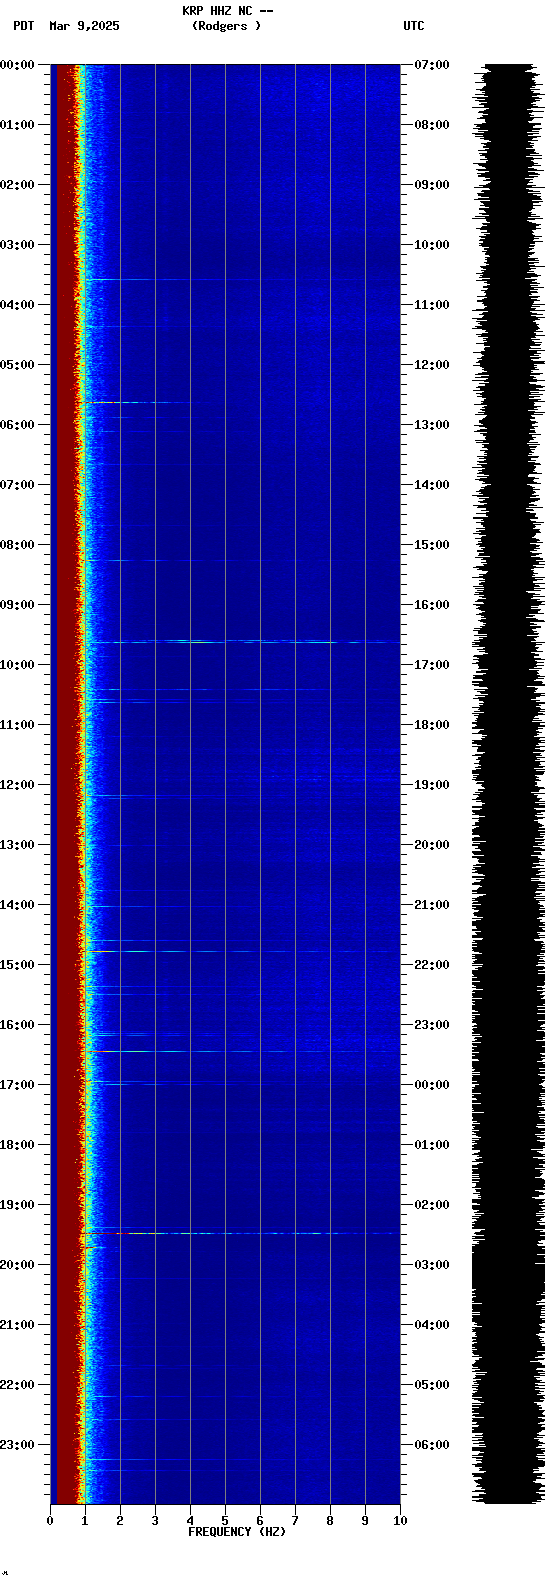Click the 05:00 UTC time label

point(431,1385)
